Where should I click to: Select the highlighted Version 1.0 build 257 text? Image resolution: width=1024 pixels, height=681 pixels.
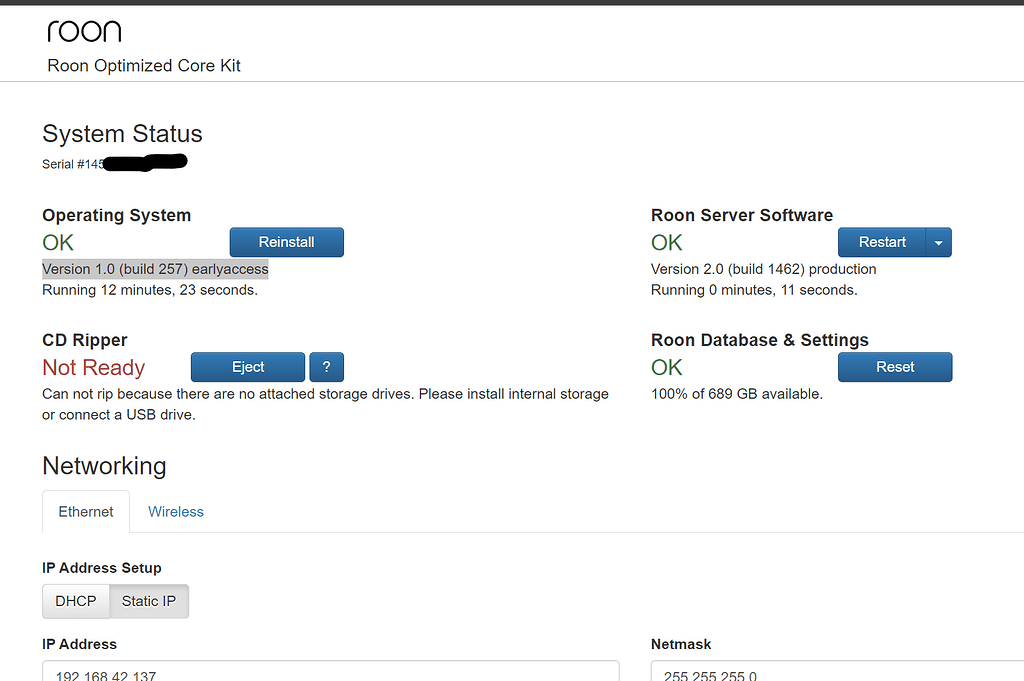pyautogui.click(x=154, y=269)
